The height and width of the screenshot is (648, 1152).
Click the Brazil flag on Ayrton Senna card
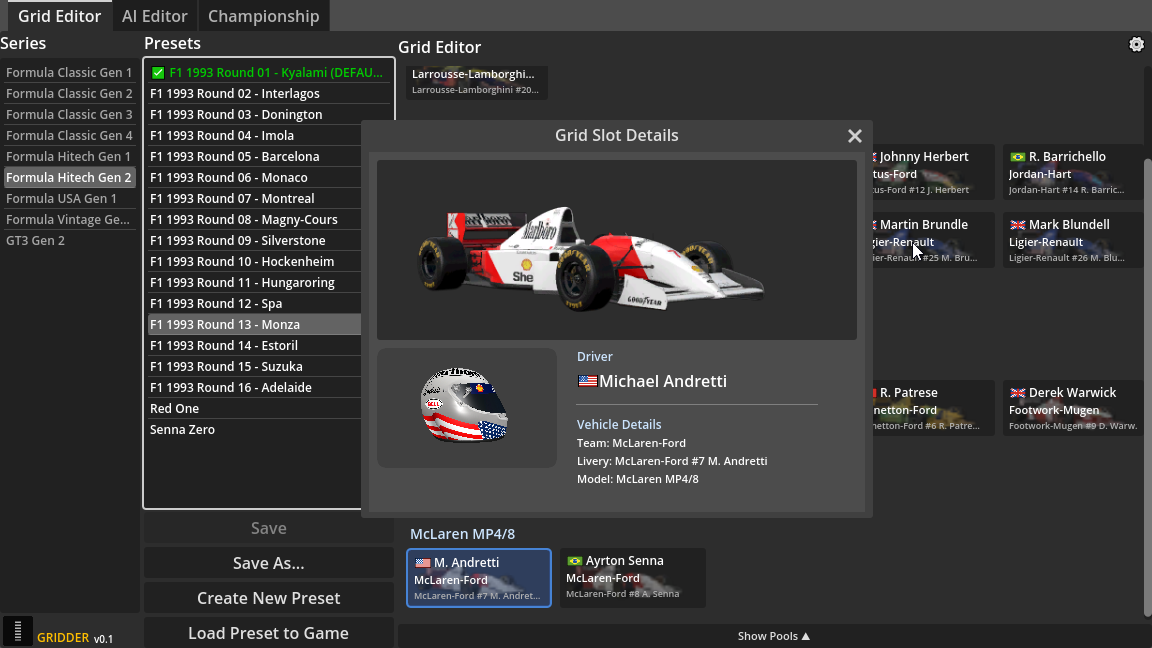coord(575,561)
